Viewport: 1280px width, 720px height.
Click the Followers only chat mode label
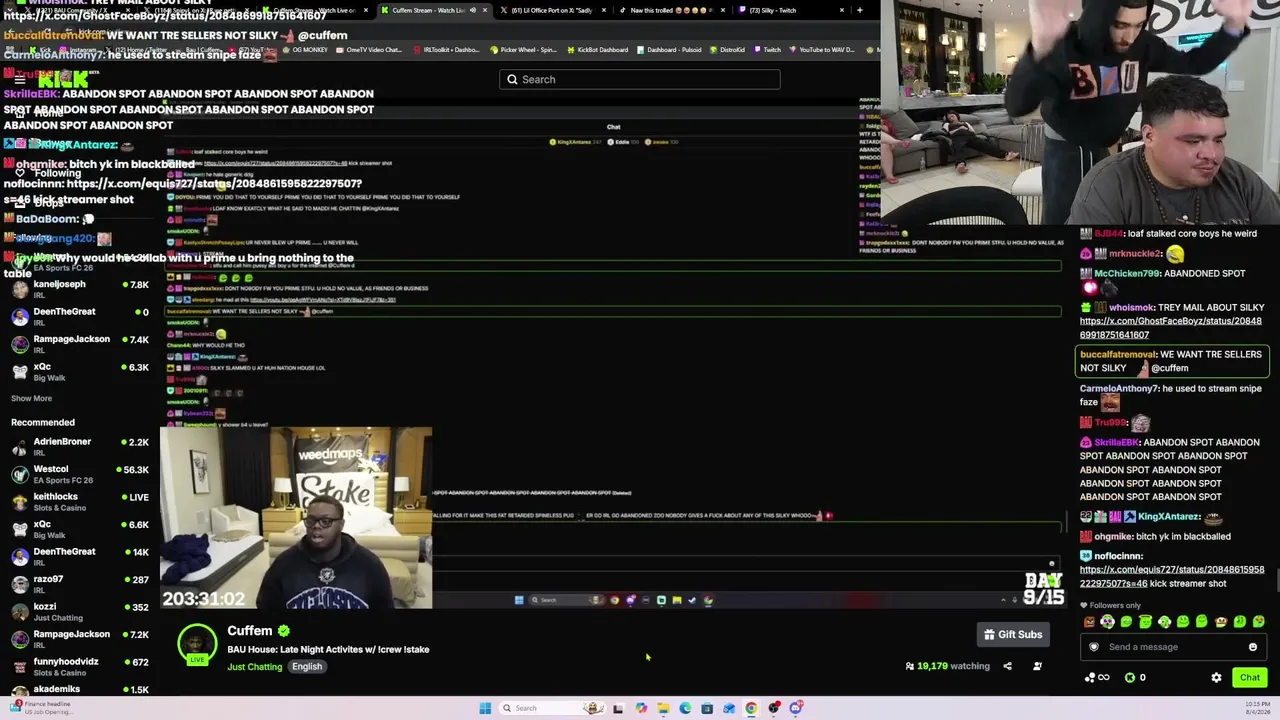click(x=1111, y=605)
